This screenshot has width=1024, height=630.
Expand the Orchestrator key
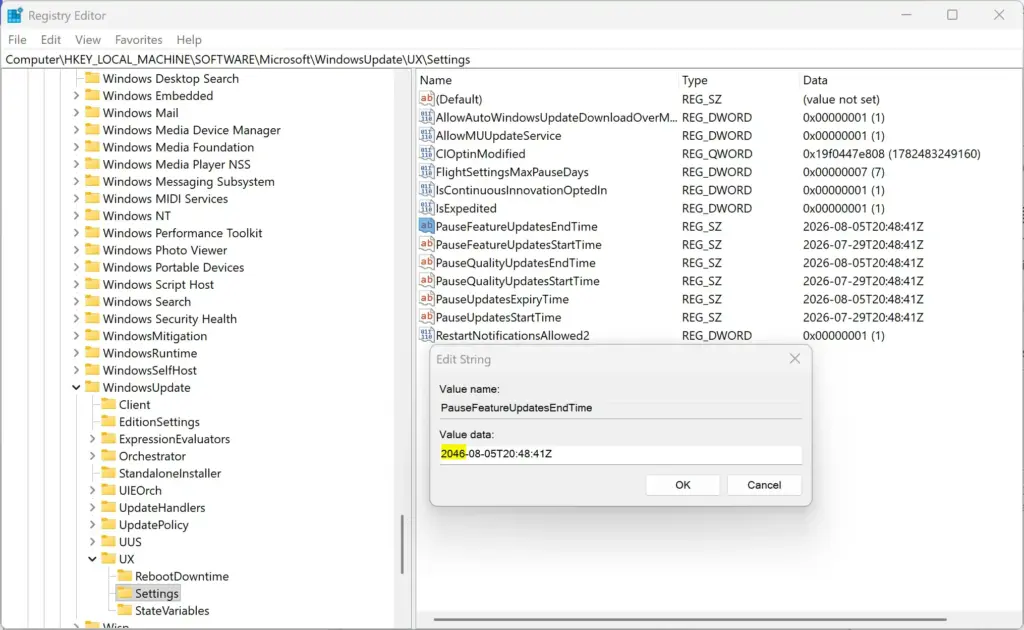(92, 456)
